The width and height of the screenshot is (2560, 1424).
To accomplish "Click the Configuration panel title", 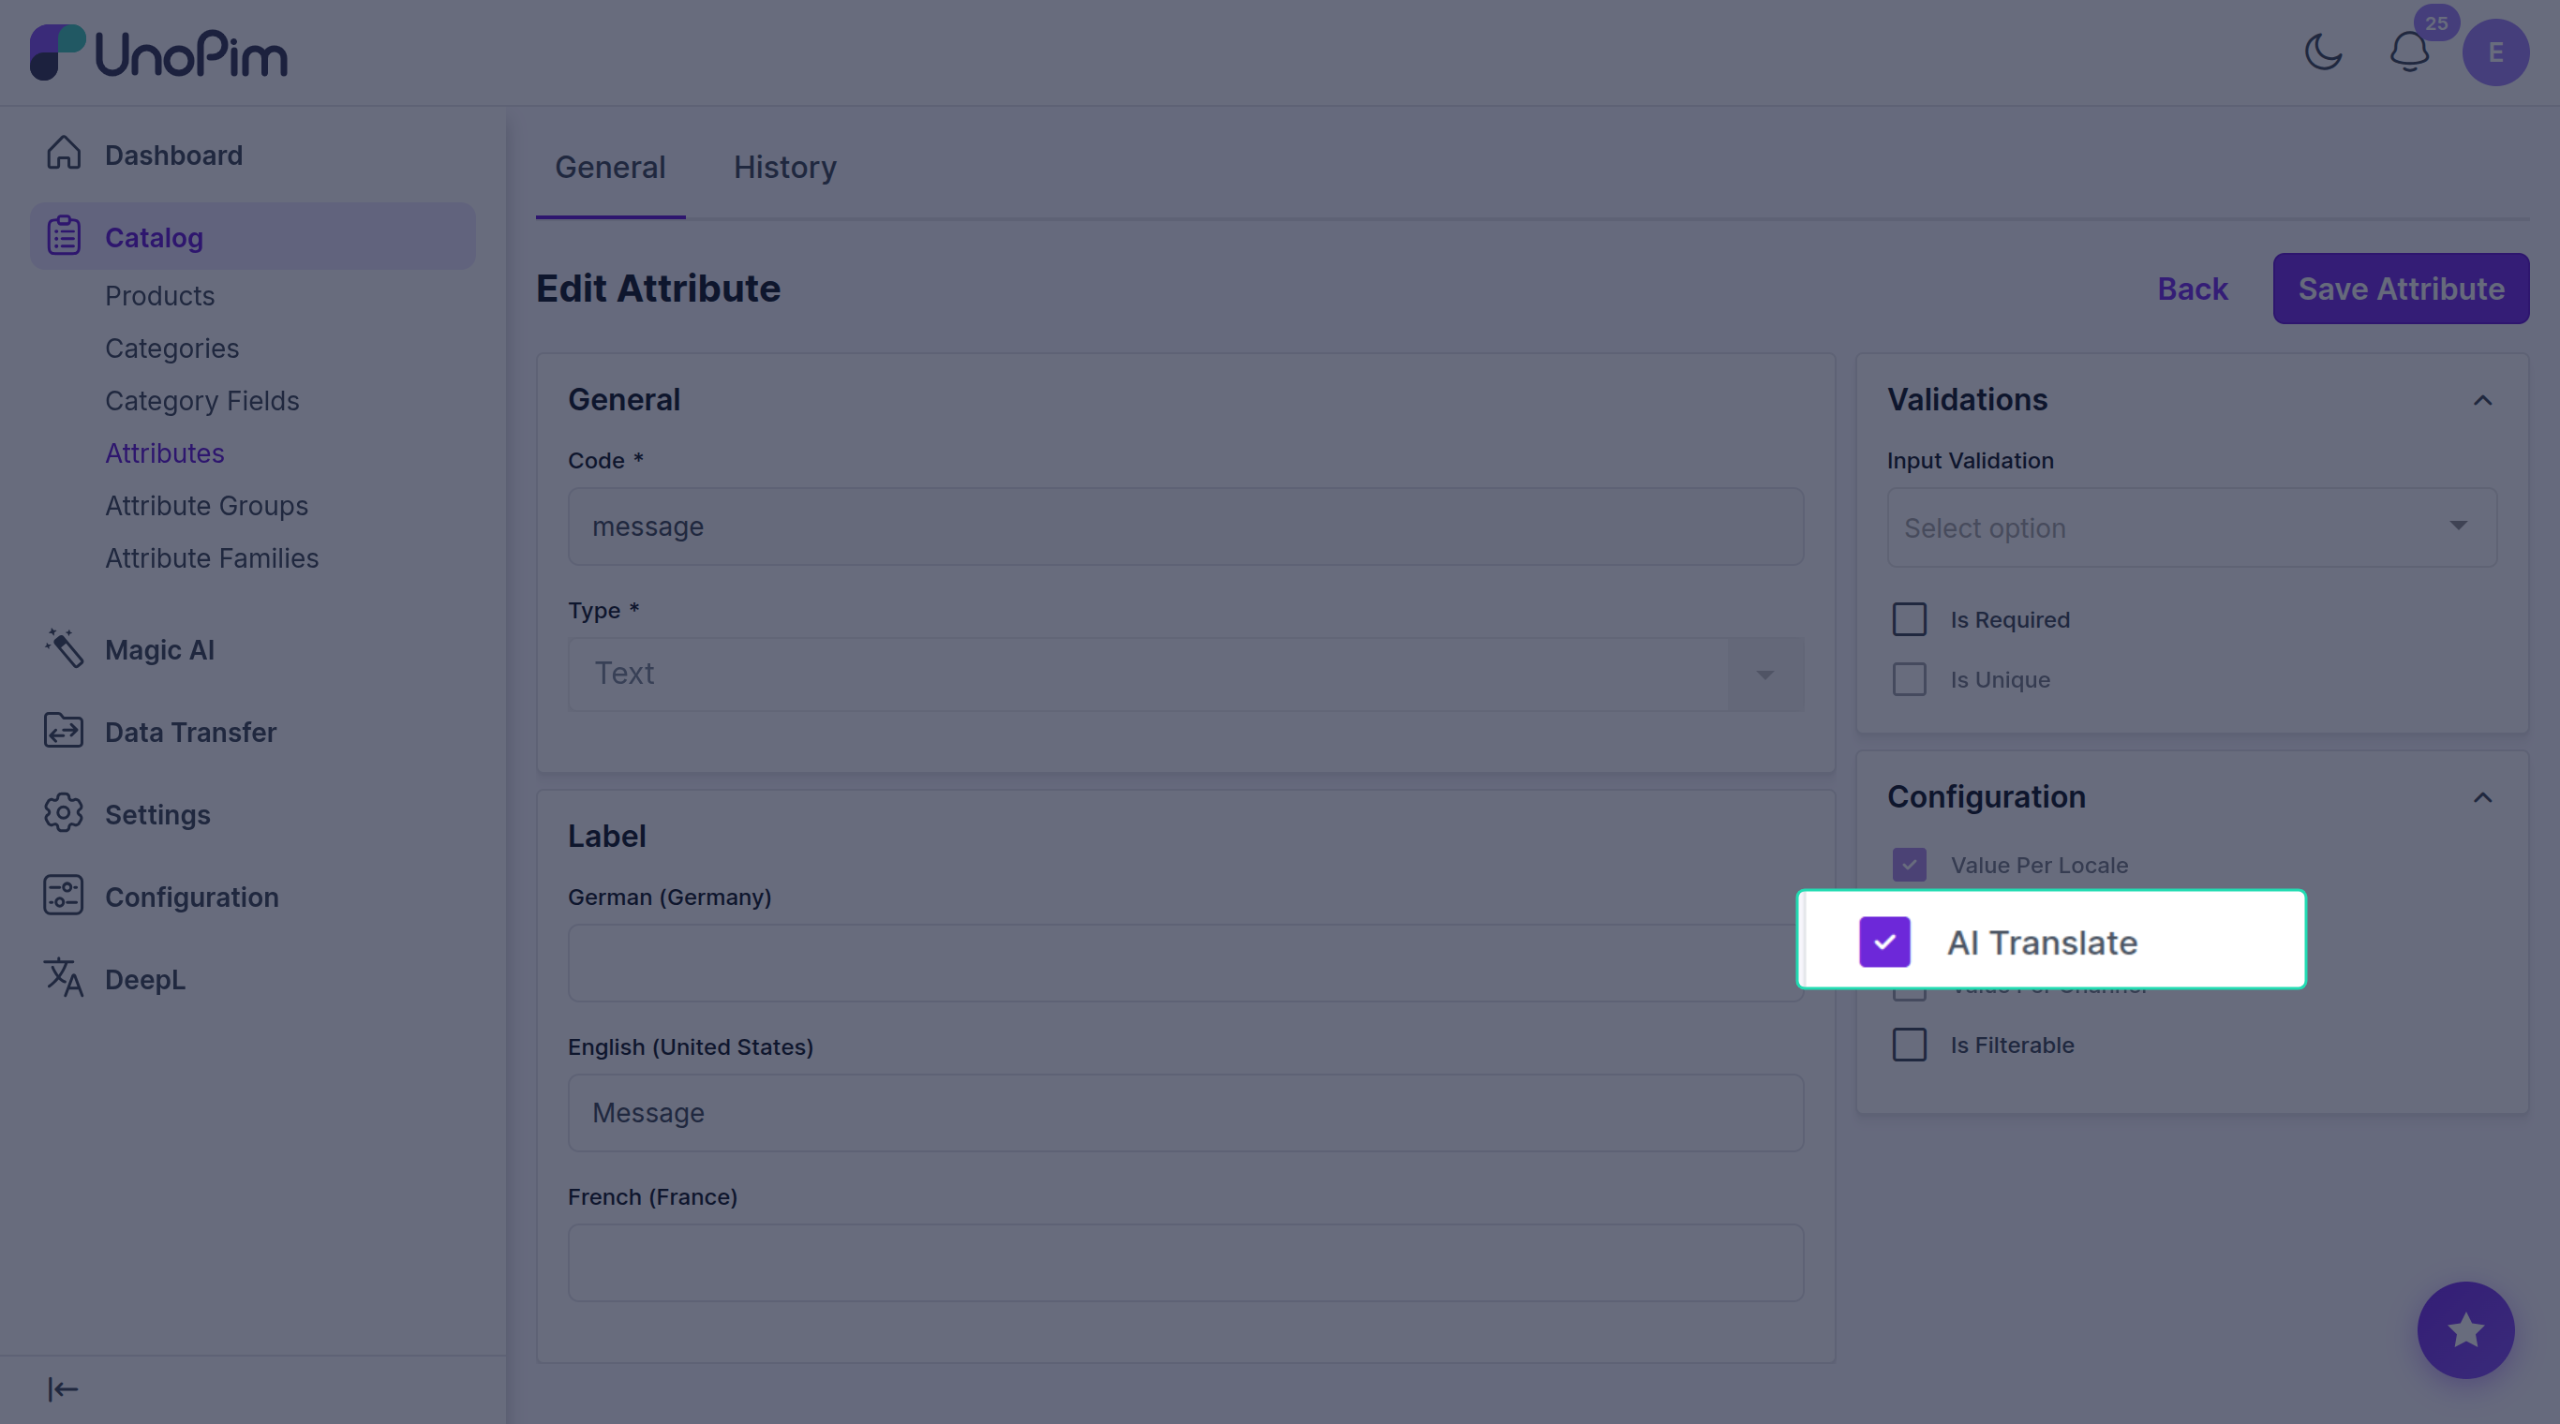I will click(x=1986, y=797).
